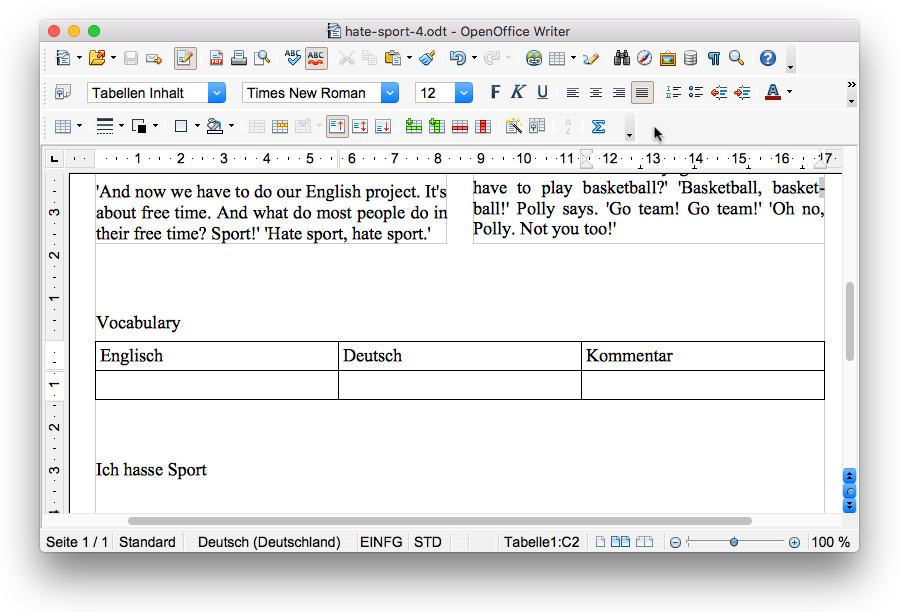Delete the current table row

[x=460, y=126]
